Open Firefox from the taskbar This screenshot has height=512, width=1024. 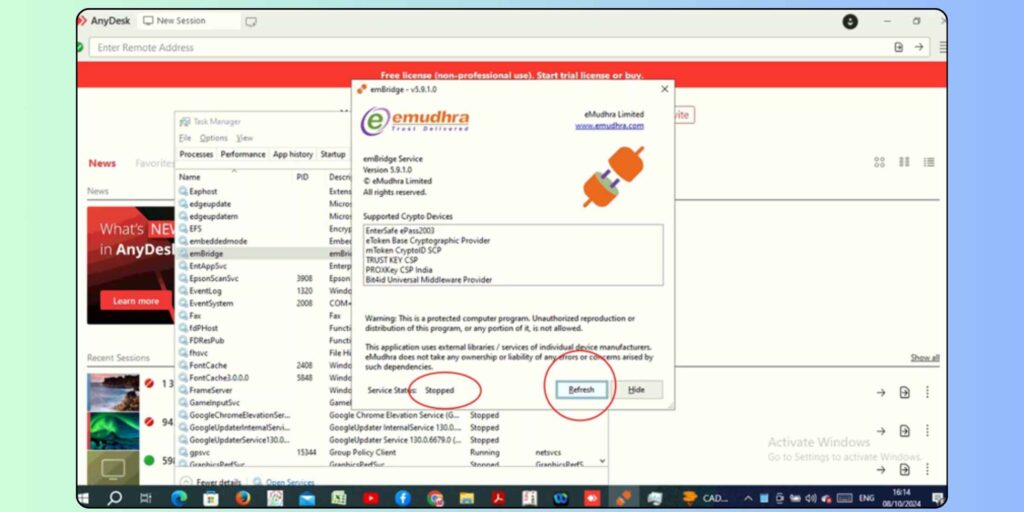coord(242,498)
